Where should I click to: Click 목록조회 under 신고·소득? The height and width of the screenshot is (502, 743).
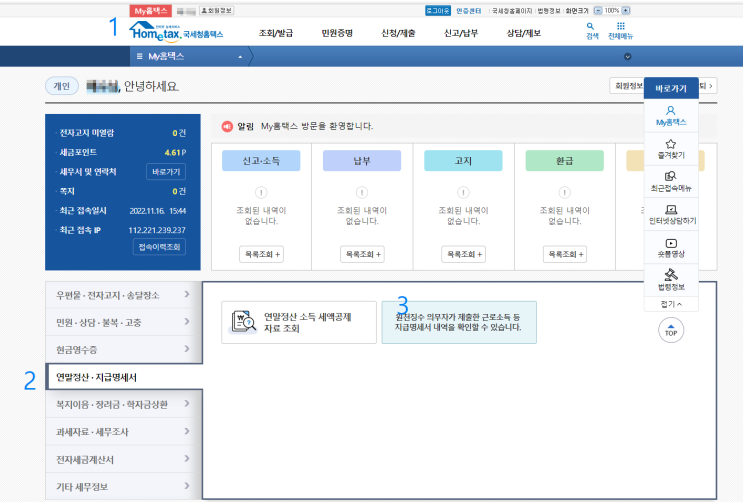262,254
